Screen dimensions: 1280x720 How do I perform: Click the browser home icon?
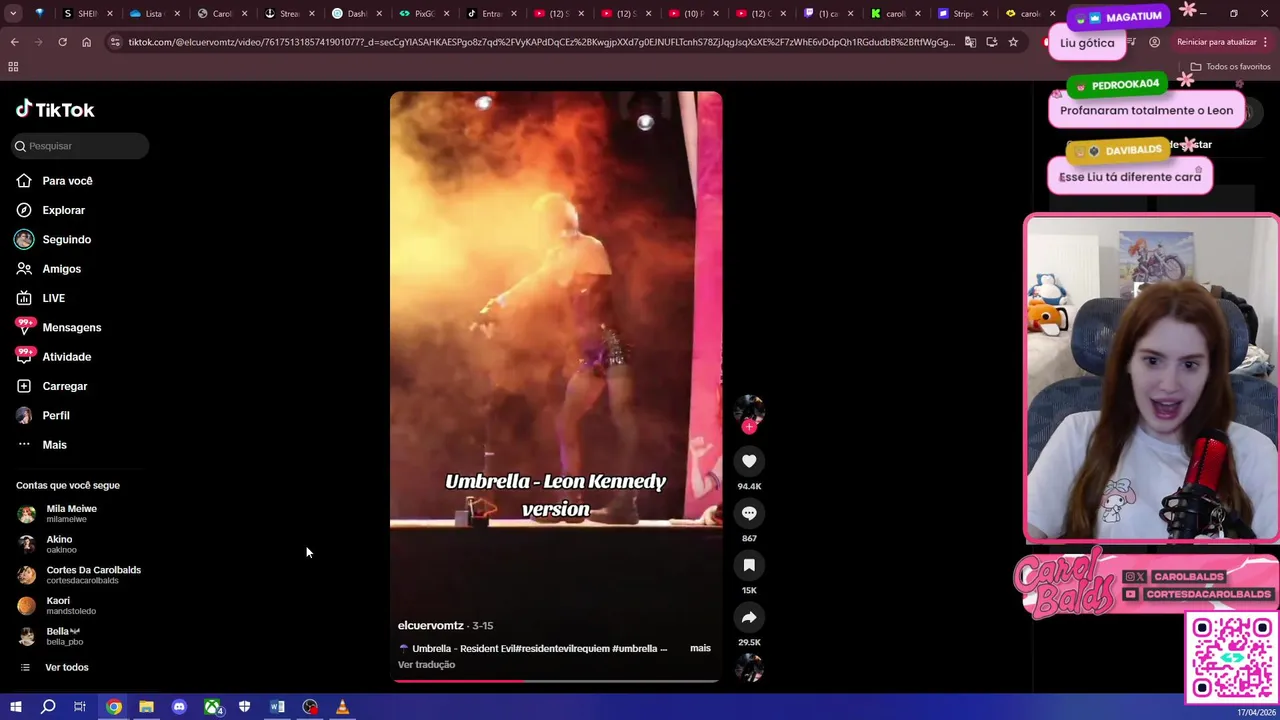point(86,42)
